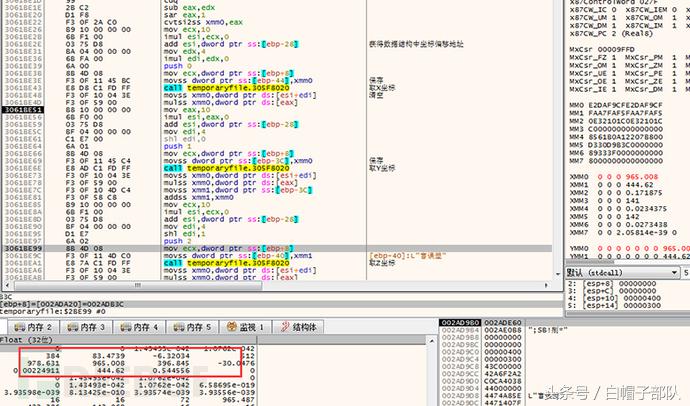Click the 获得数据结构中坐标偏移地址 comment

point(416,44)
